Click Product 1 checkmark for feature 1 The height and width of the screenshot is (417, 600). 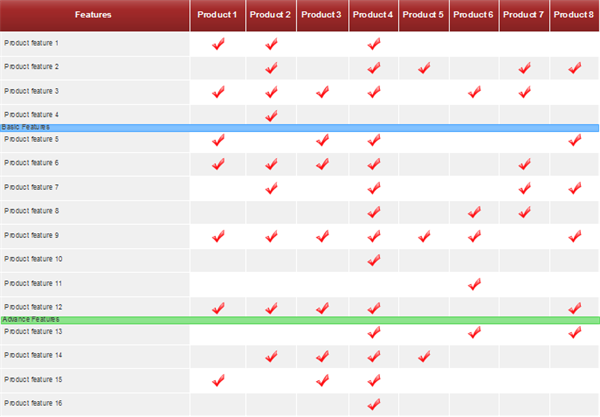click(x=218, y=44)
